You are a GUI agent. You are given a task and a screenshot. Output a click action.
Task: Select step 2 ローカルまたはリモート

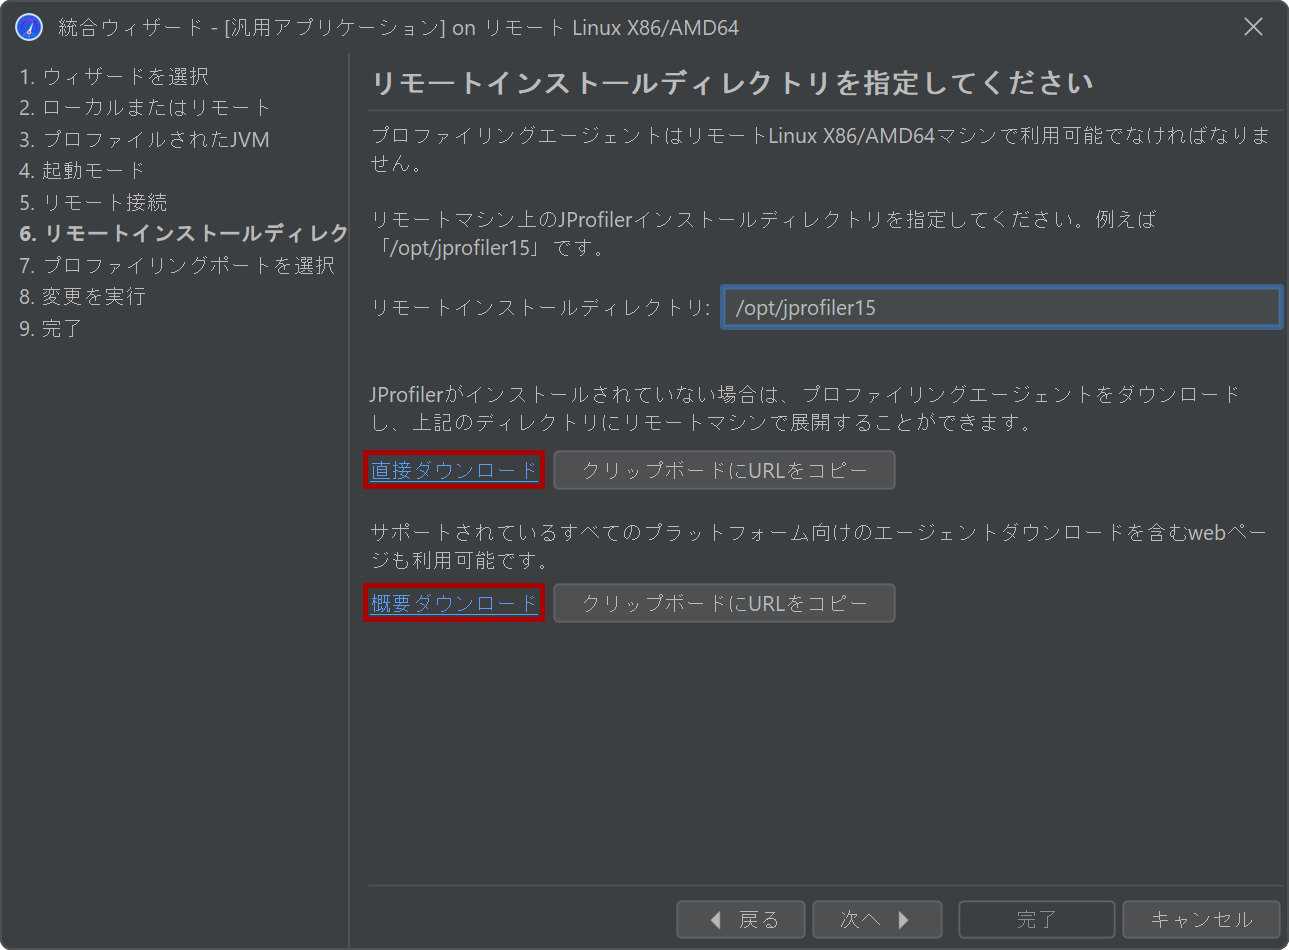pos(145,107)
